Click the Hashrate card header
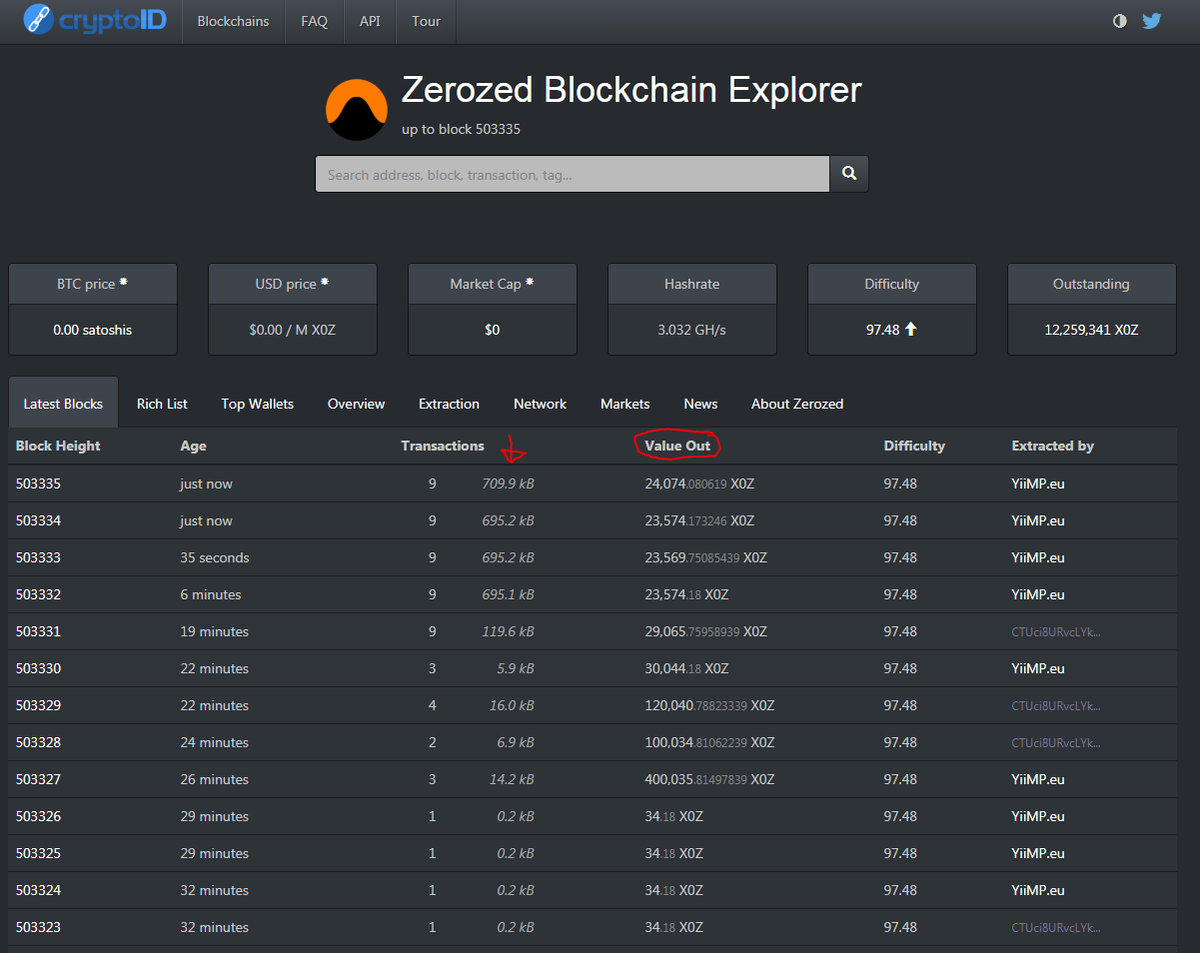This screenshot has width=1200, height=953. pyautogui.click(x=692, y=284)
